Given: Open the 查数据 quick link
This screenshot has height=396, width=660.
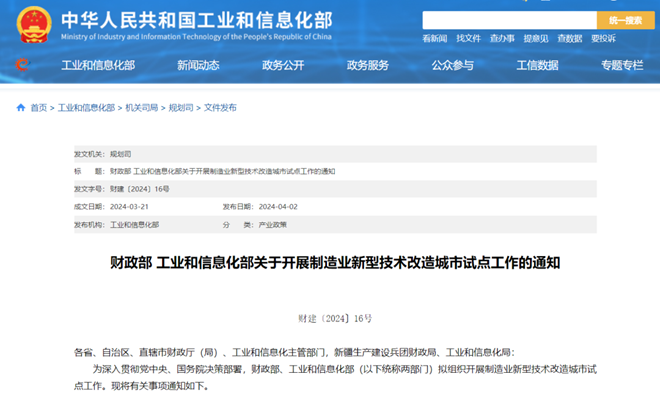Looking at the screenshot, I should coord(570,39).
